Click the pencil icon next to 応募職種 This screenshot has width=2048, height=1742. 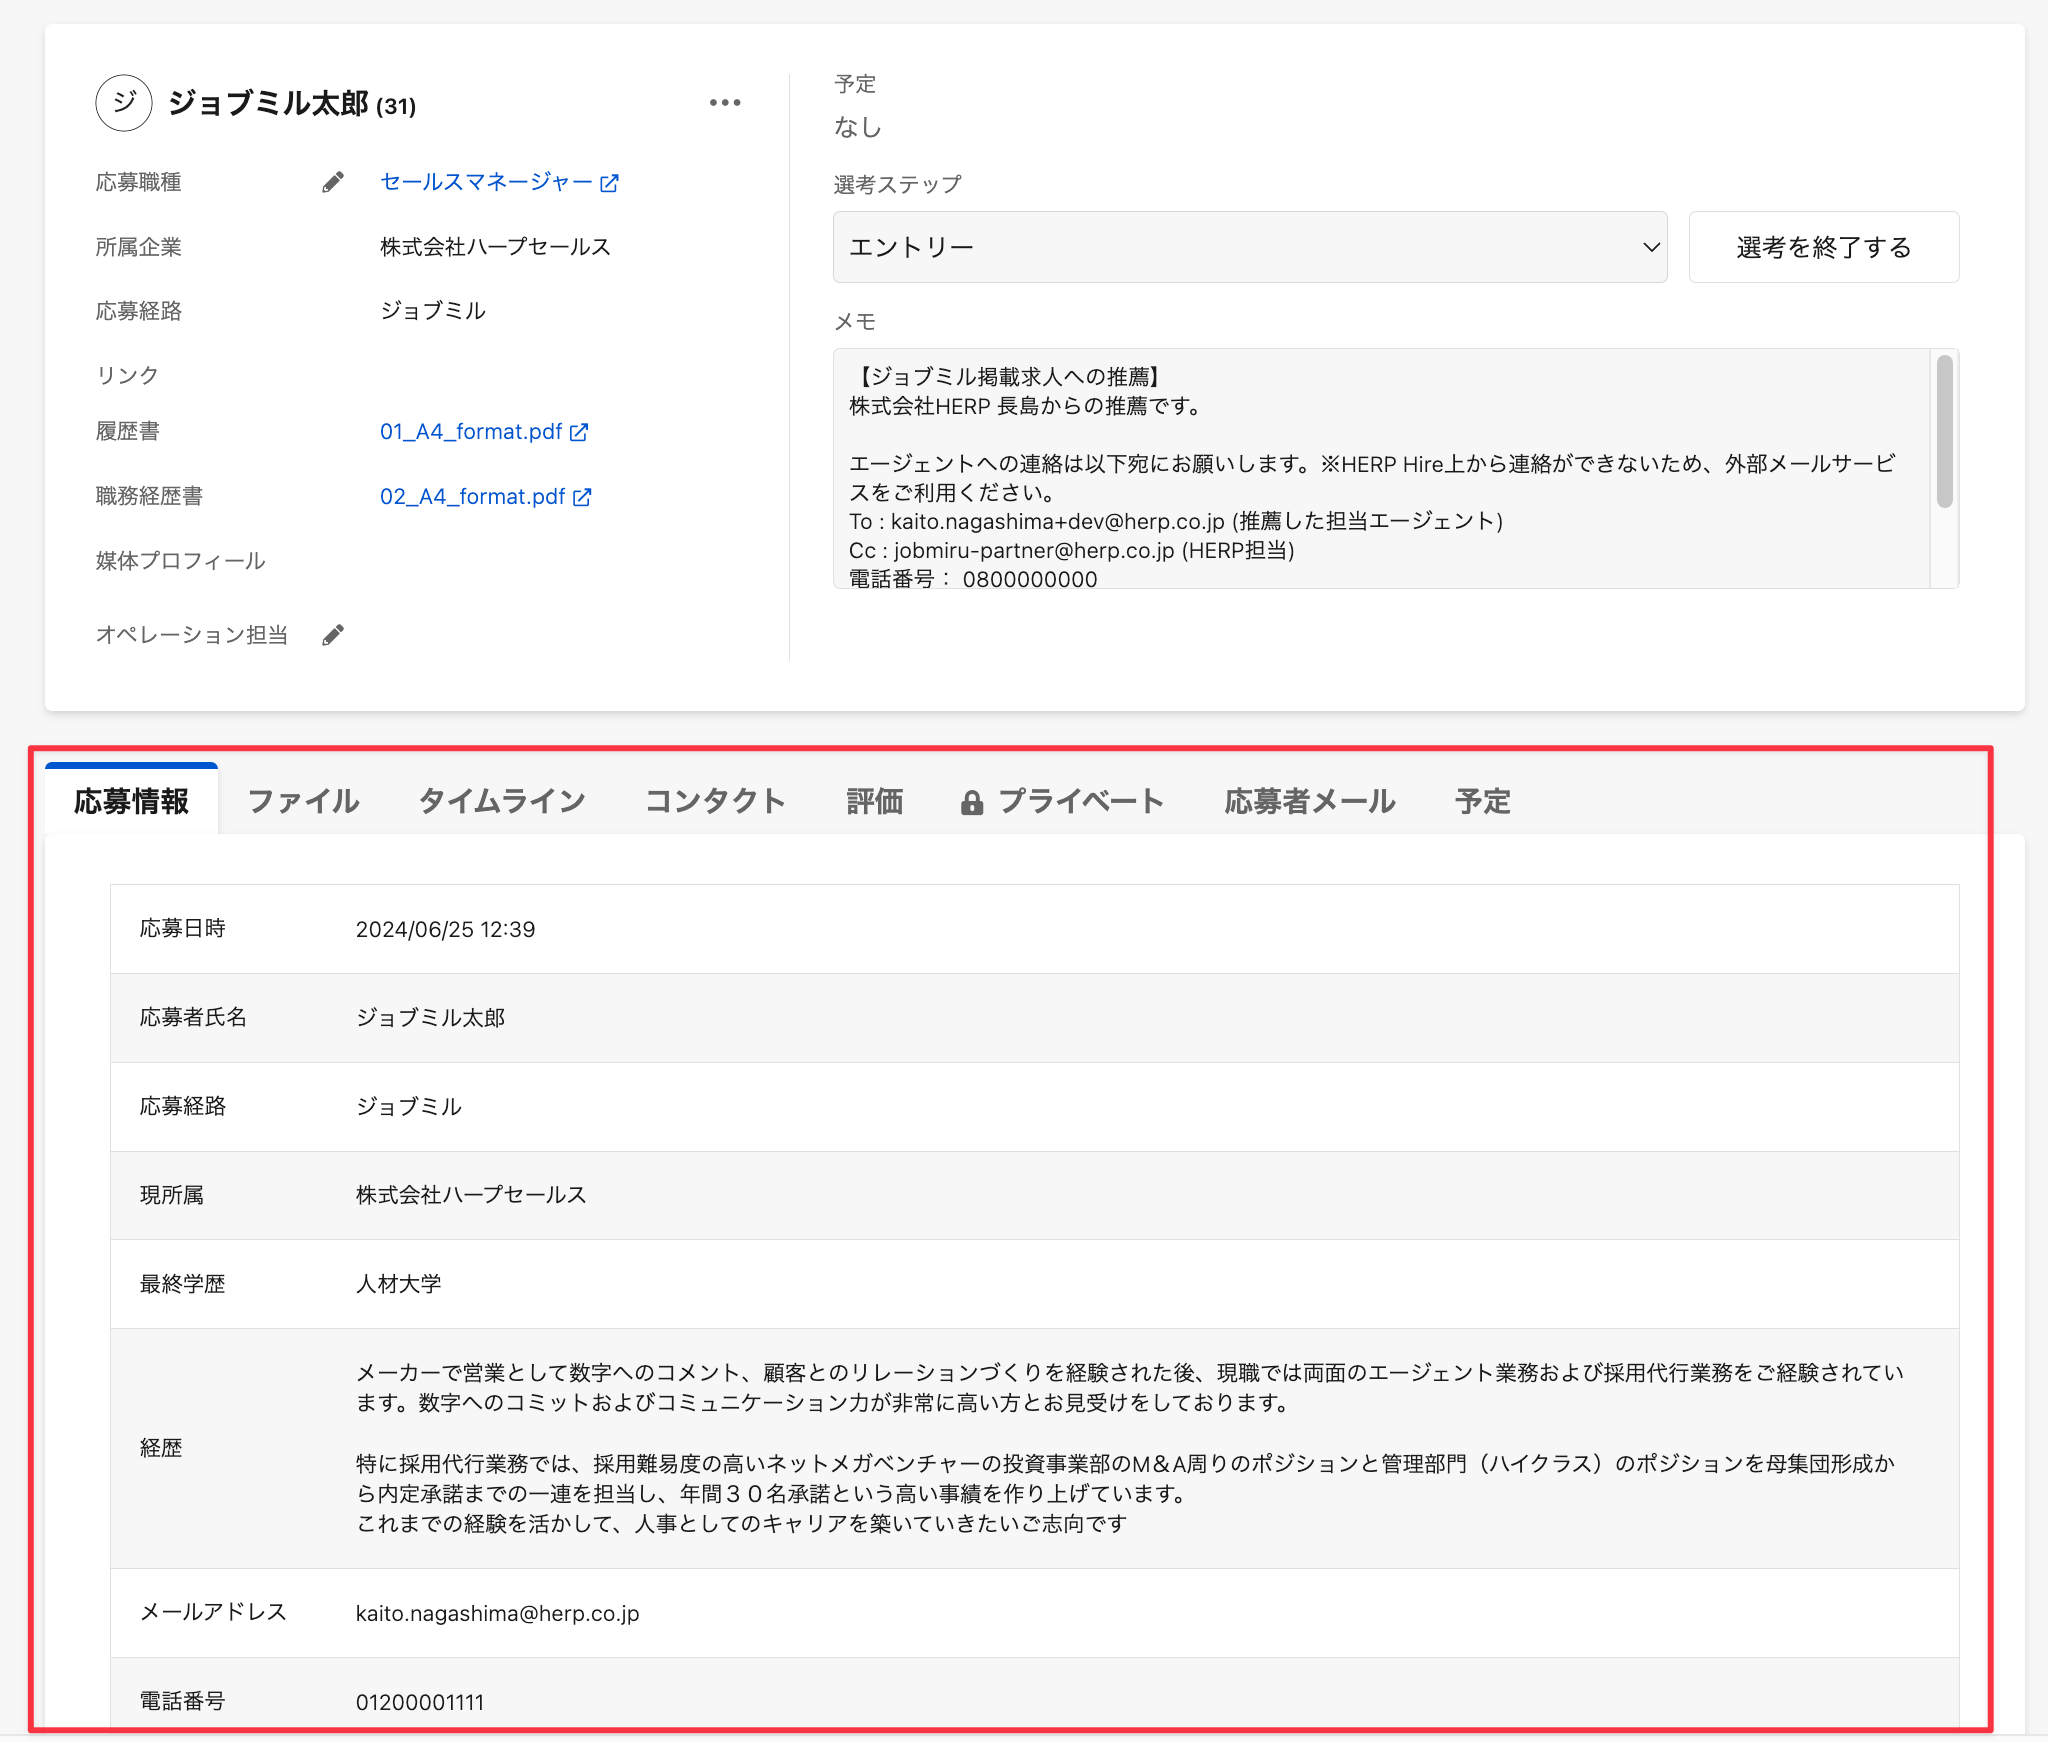[x=333, y=182]
